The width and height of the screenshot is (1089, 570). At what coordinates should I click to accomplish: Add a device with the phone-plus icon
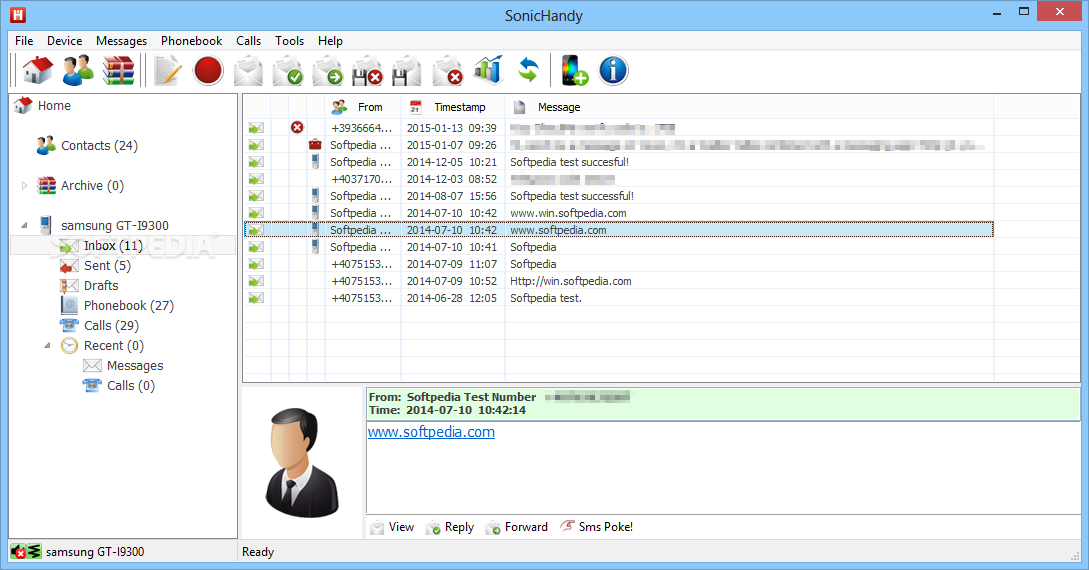coord(574,70)
